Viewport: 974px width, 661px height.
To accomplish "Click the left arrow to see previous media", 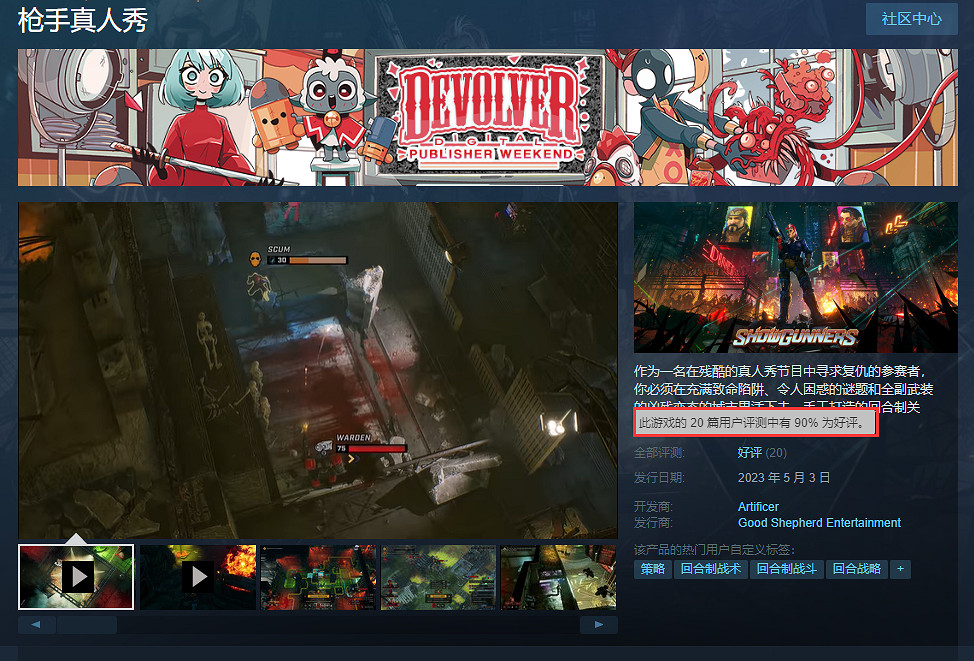I will click(x=36, y=623).
